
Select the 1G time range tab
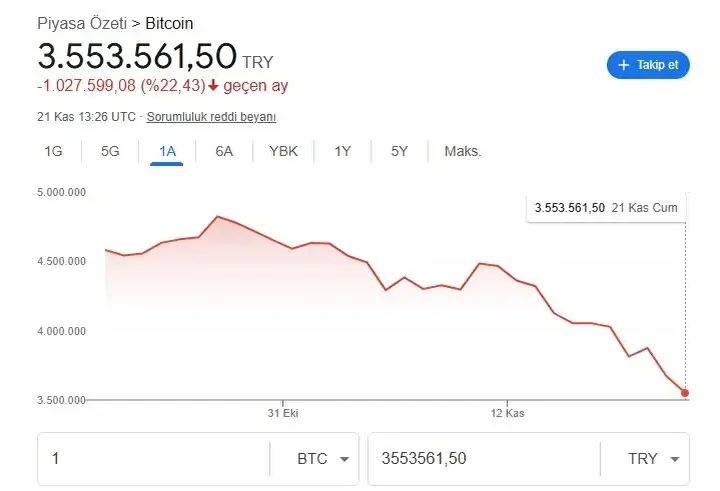[54, 151]
